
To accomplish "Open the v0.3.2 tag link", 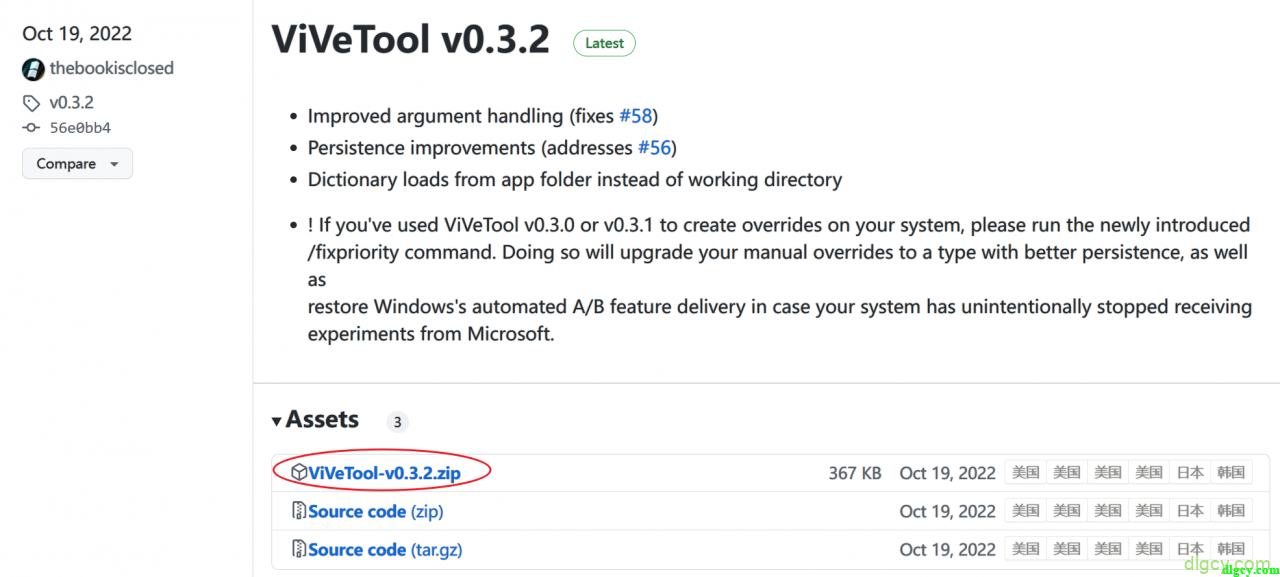I will point(71,102).
